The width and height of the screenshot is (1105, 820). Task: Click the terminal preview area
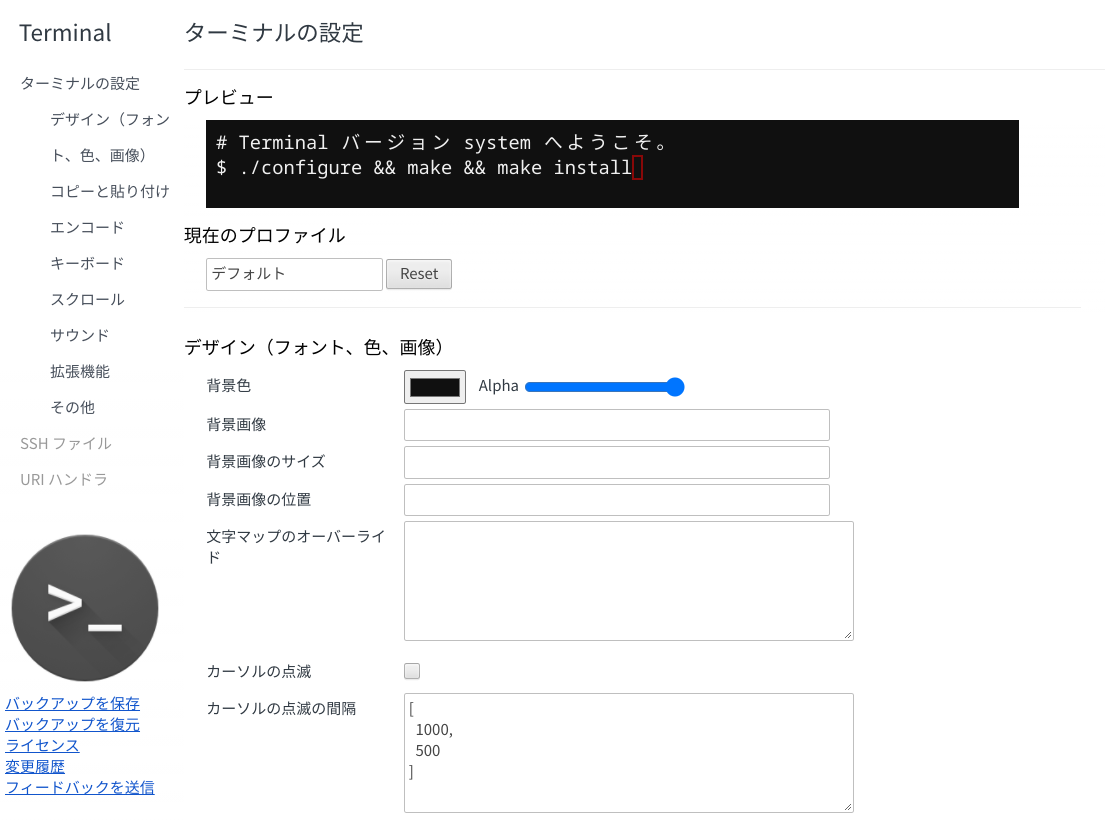coord(612,163)
